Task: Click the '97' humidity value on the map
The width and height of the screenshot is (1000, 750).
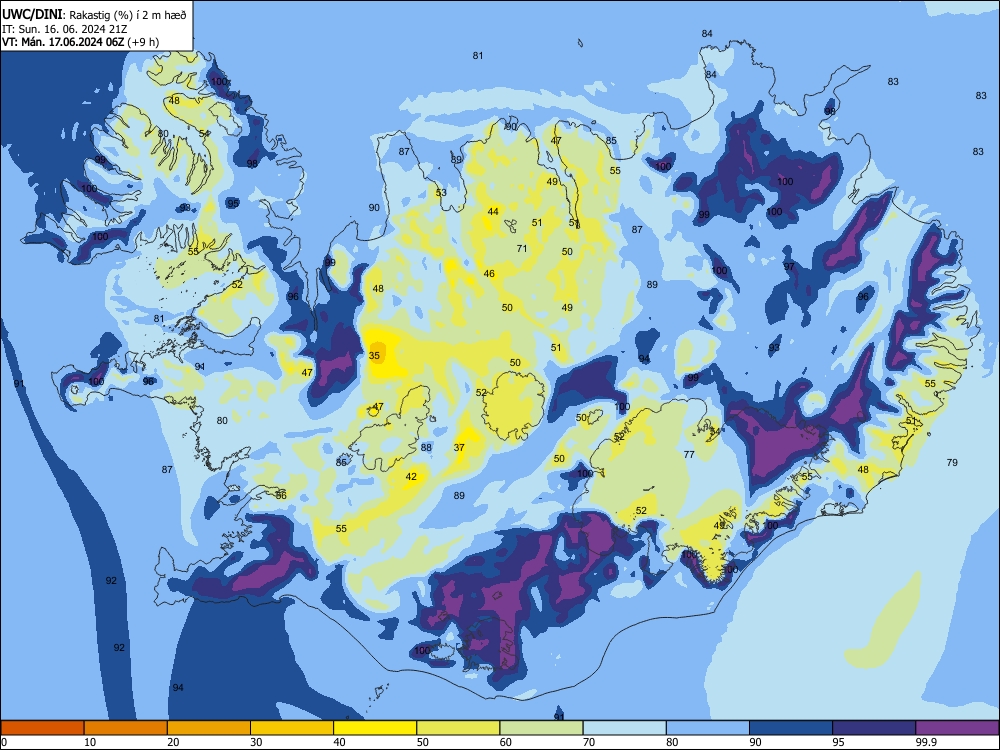Action: pyautogui.click(x=789, y=267)
